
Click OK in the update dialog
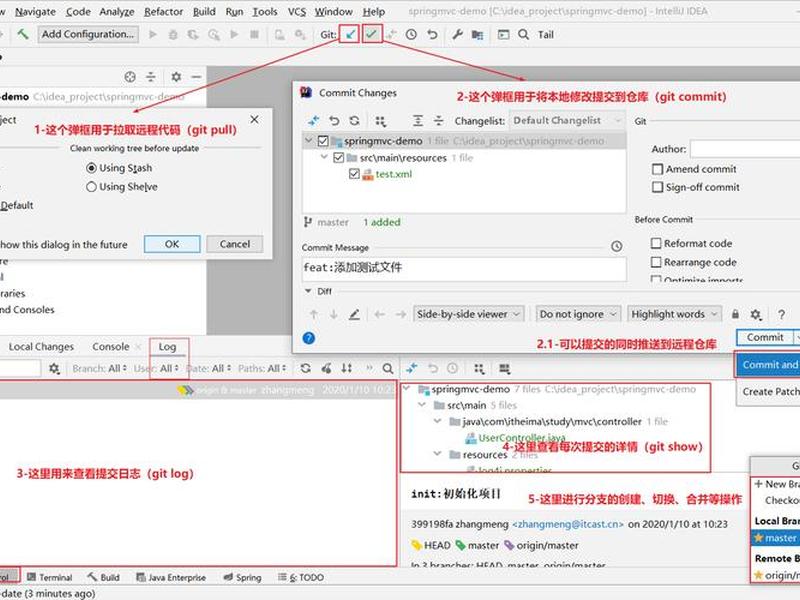pyautogui.click(x=172, y=244)
